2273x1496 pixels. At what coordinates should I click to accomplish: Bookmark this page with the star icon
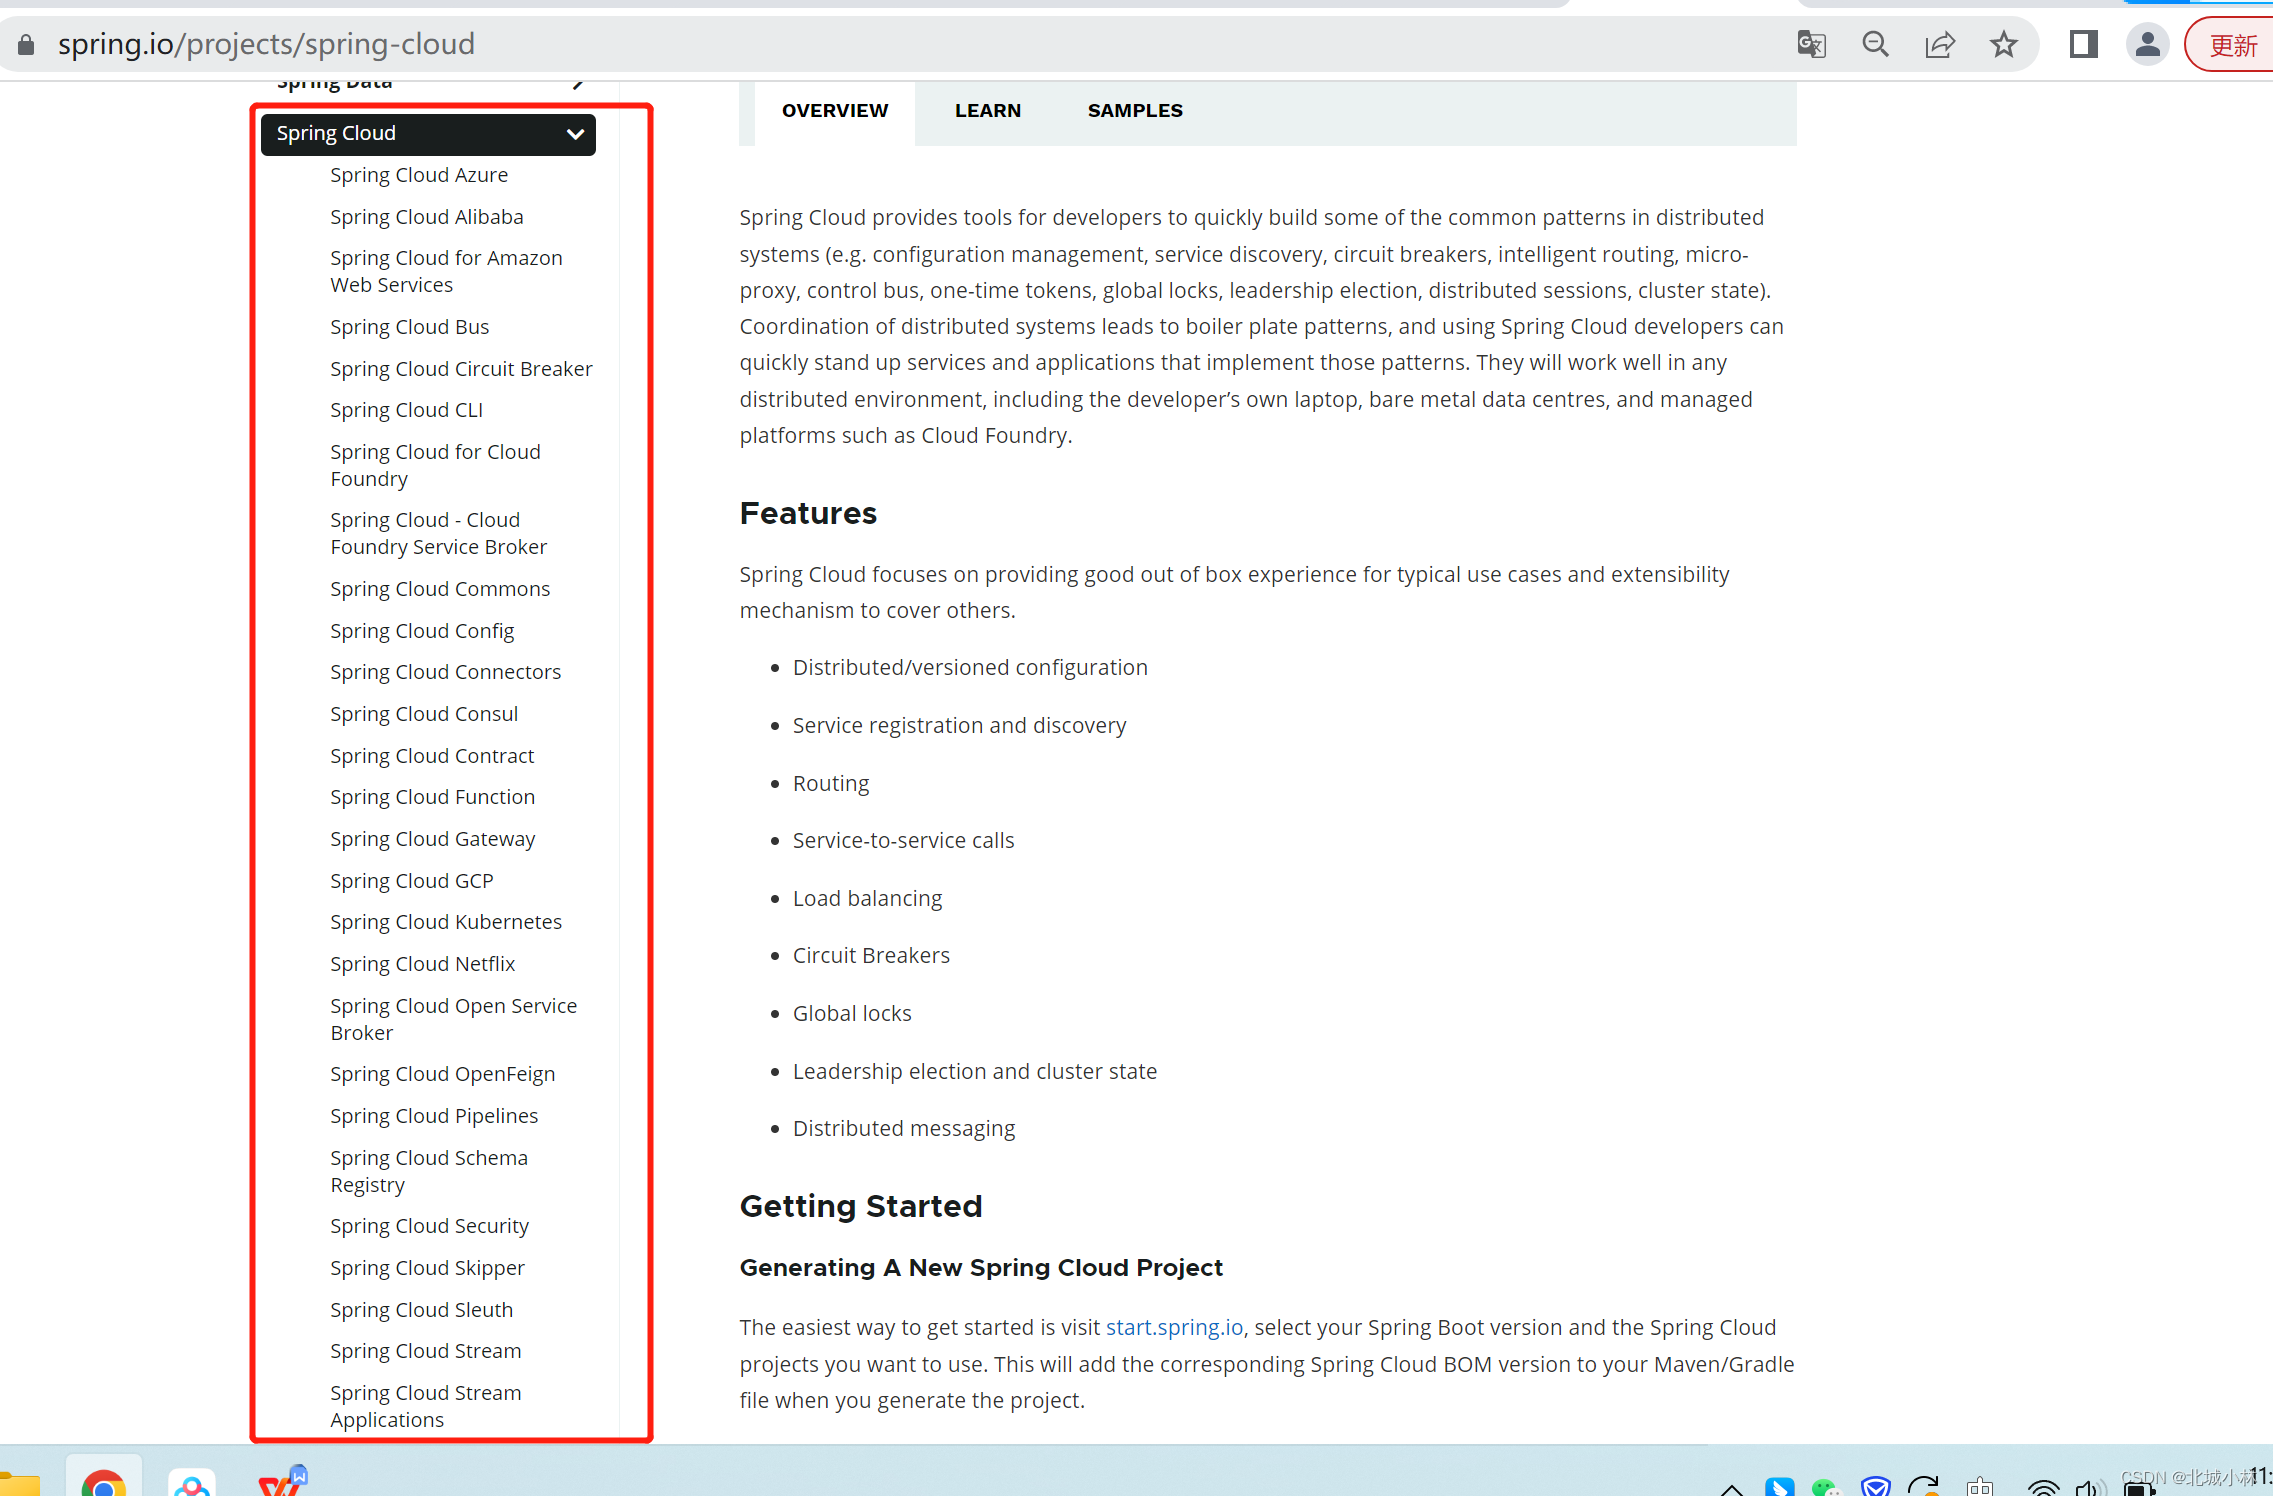2004,45
